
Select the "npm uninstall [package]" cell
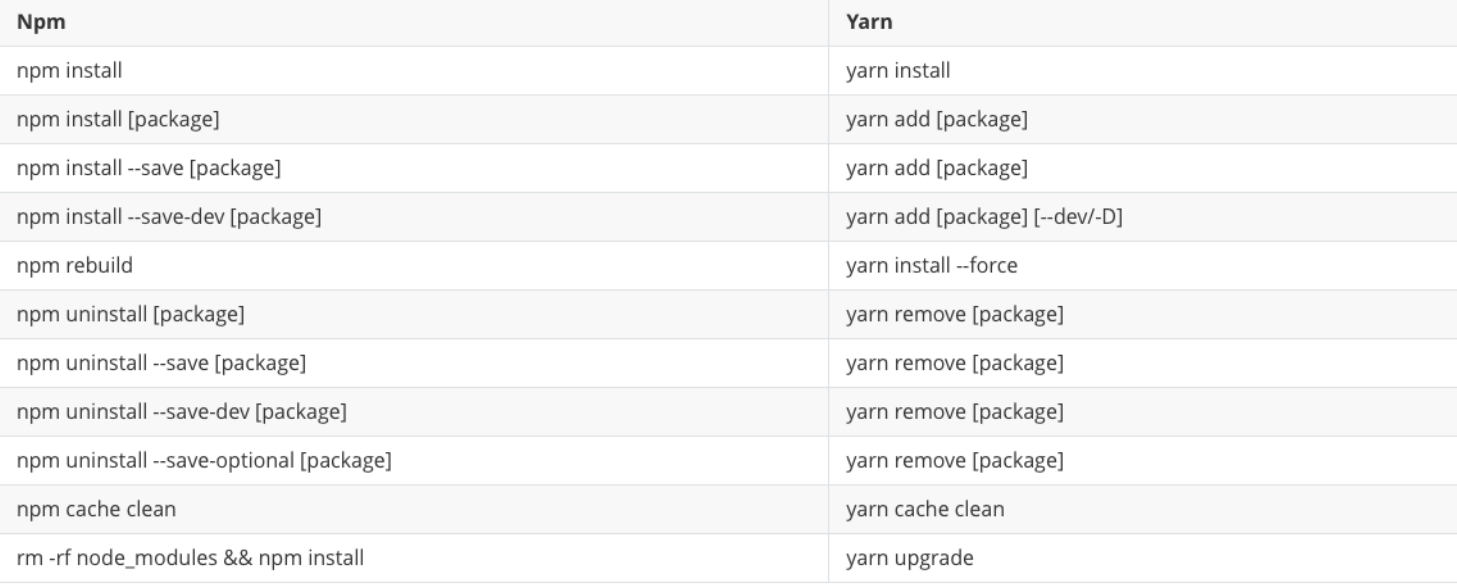[131, 315]
